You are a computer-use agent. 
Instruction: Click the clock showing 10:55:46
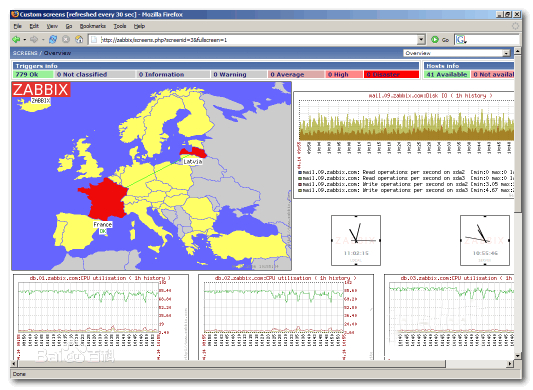(x=485, y=240)
